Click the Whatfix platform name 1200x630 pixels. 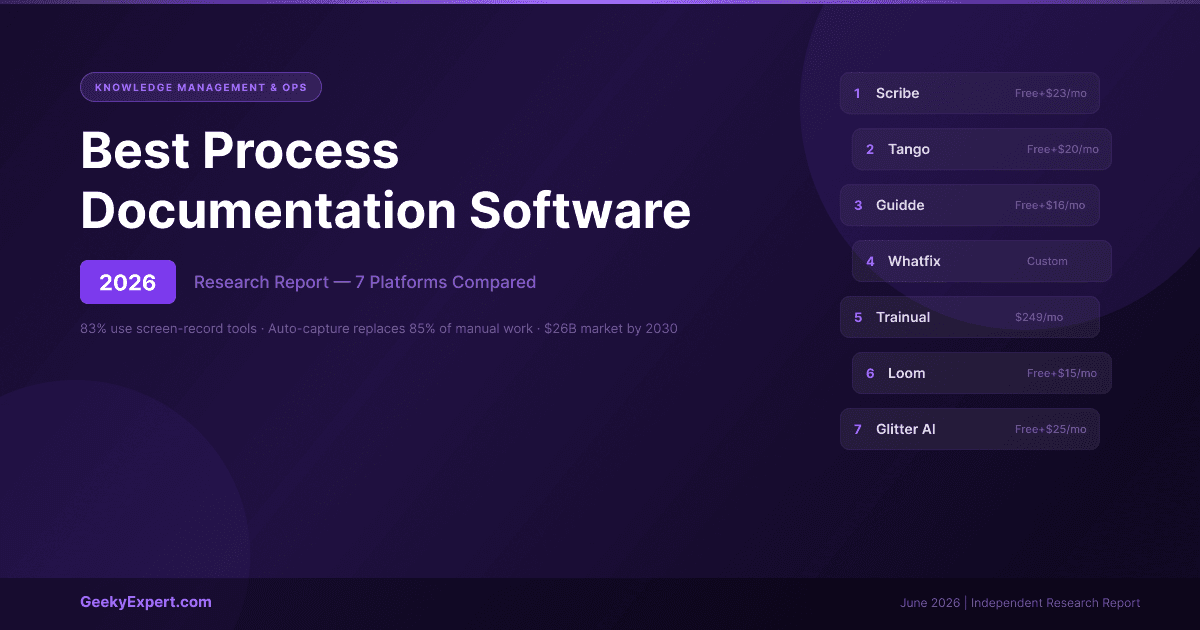[914, 261]
